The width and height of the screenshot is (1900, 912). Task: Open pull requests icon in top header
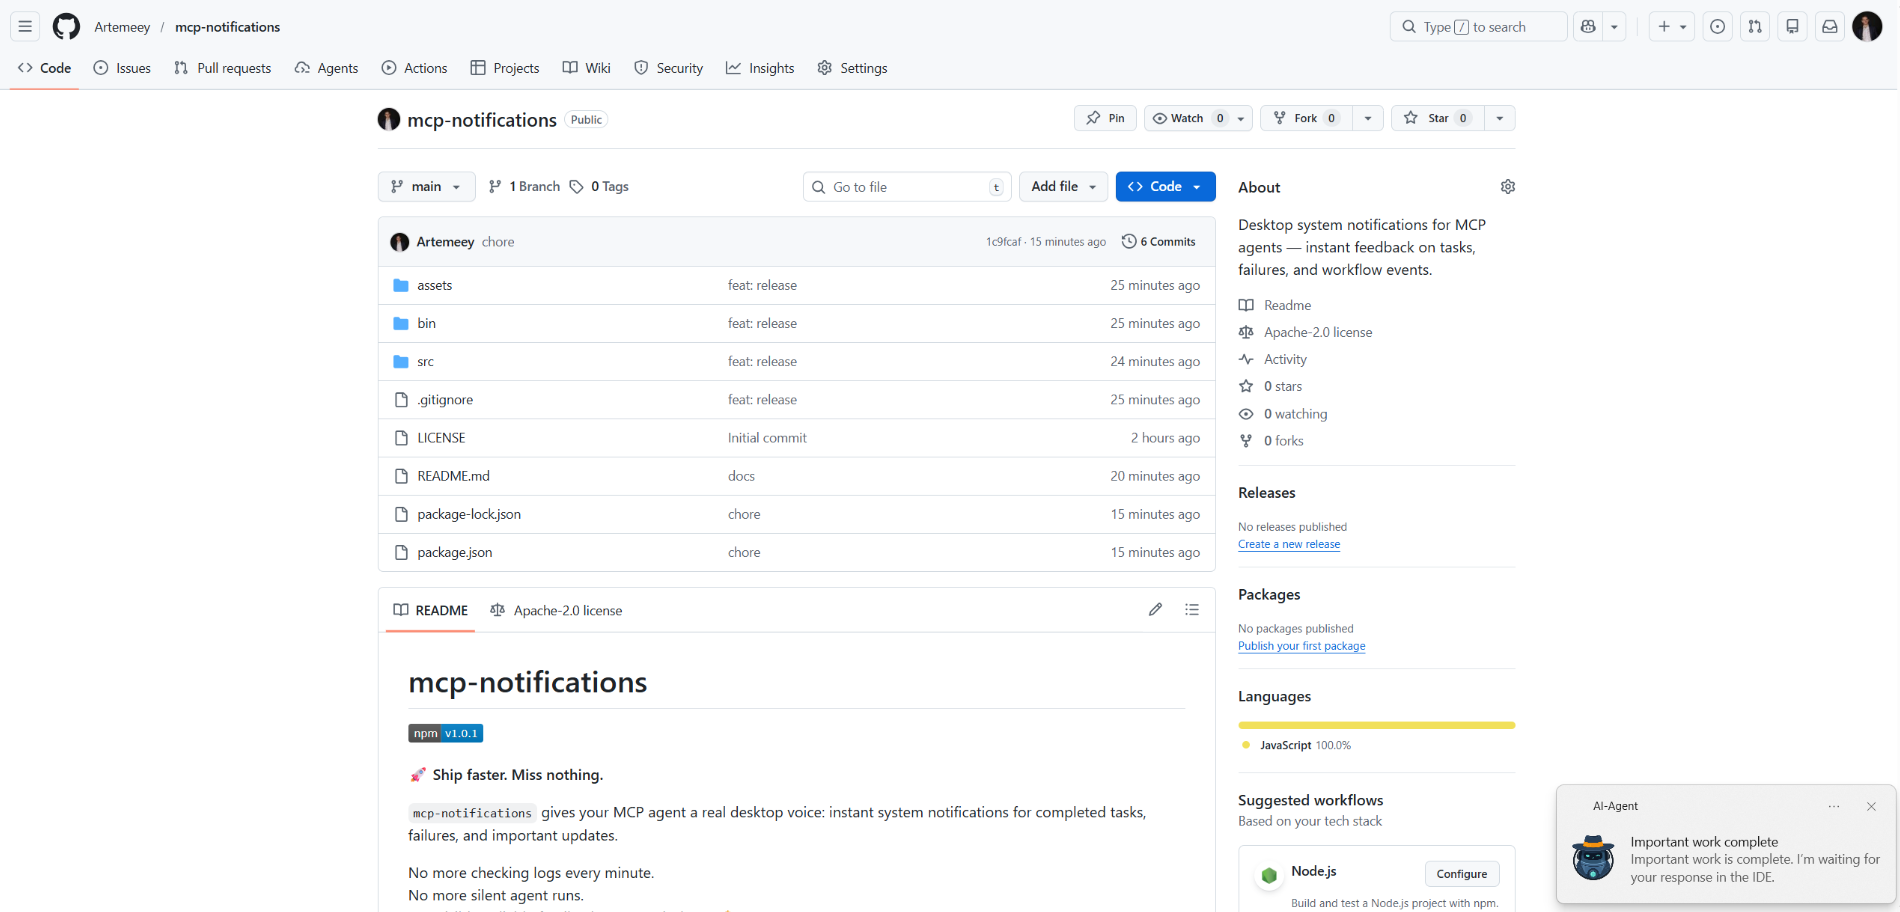1755,27
